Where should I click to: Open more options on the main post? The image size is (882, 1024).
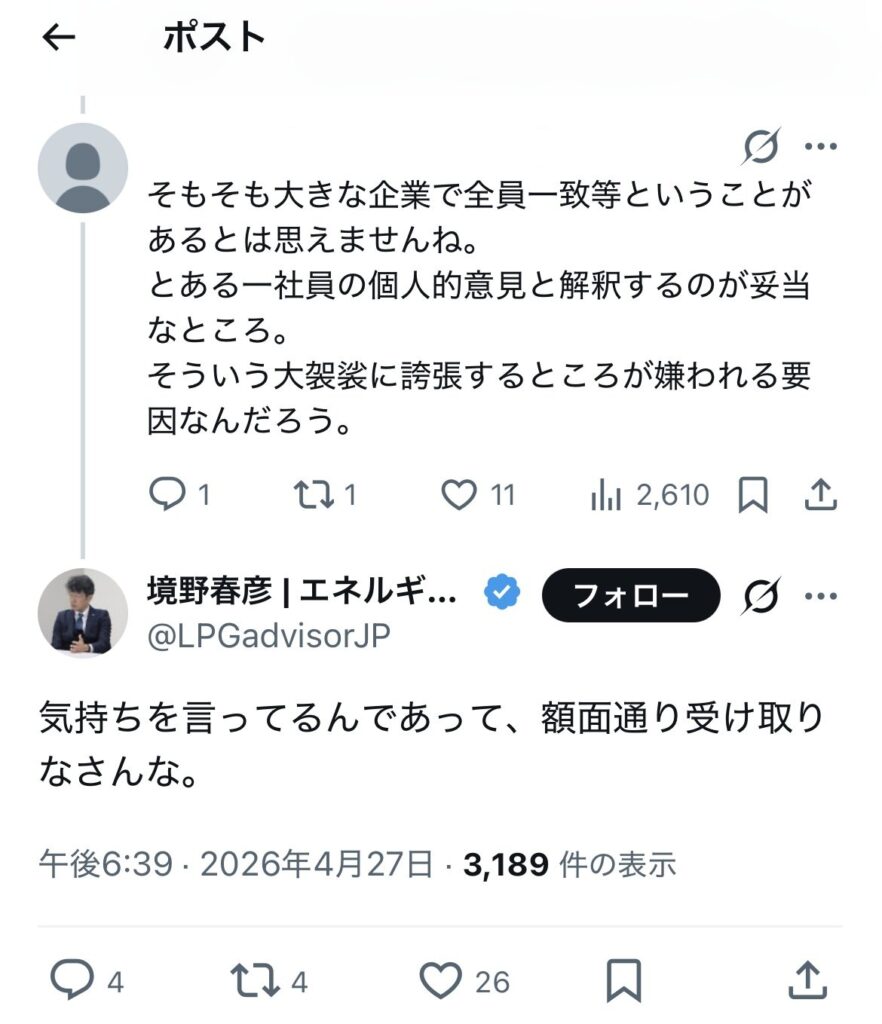(820, 597)
